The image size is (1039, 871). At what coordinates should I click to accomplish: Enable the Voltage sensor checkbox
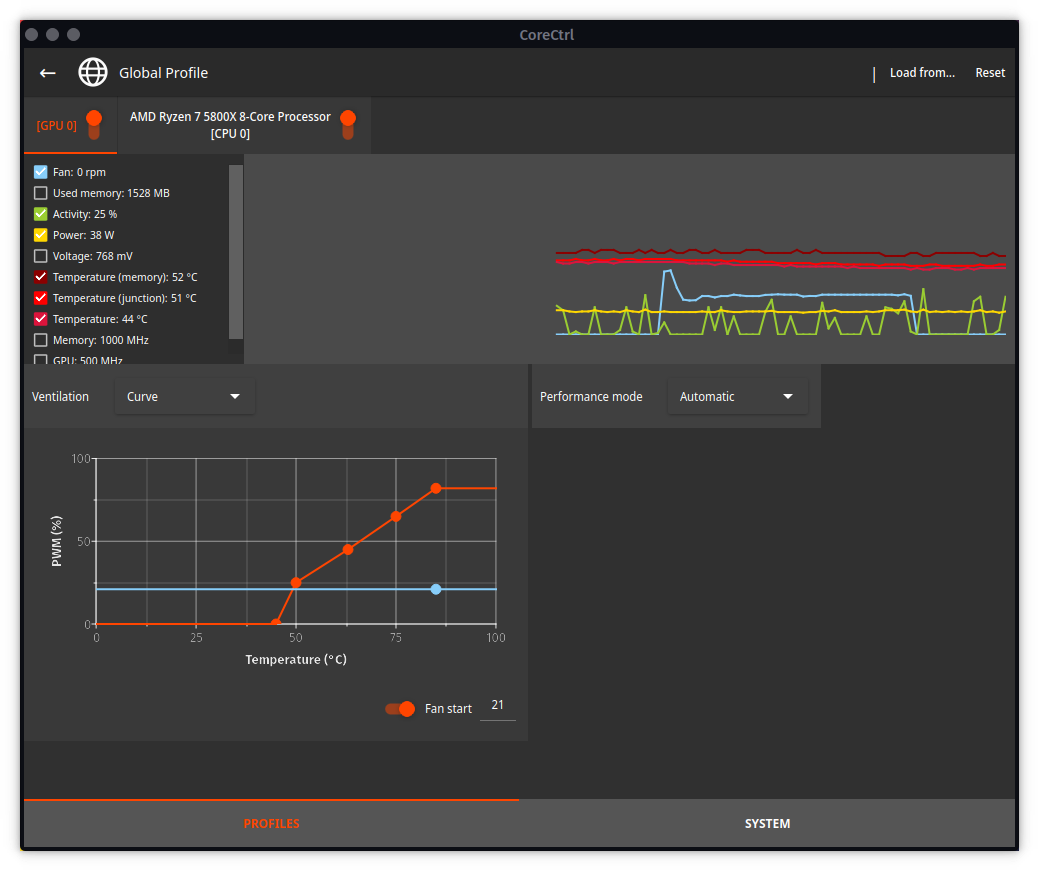tap(40, 256)
